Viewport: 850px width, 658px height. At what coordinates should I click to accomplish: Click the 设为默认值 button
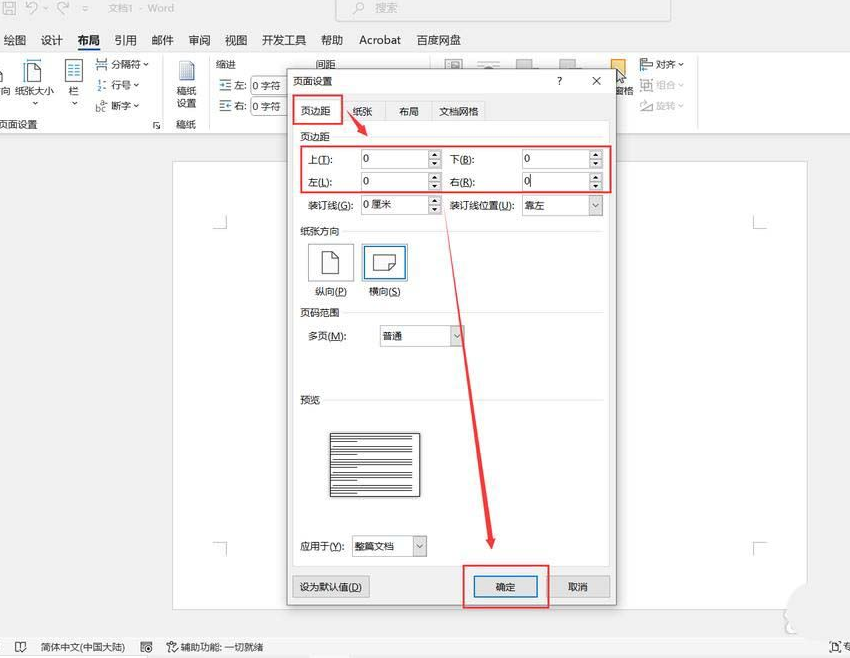[x=331, y=586]
